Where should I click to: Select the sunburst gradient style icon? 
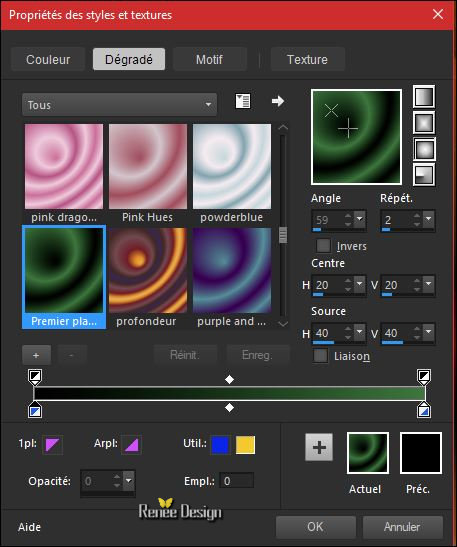pos(424,149)
